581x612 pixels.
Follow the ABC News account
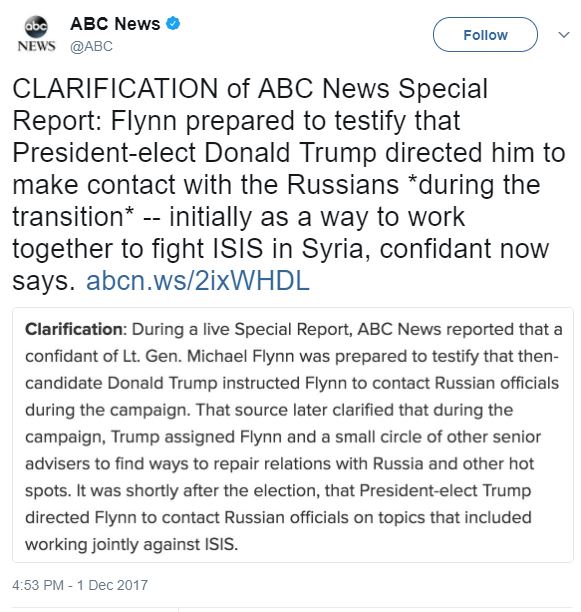pyautogui.click(x=485, y=35)
